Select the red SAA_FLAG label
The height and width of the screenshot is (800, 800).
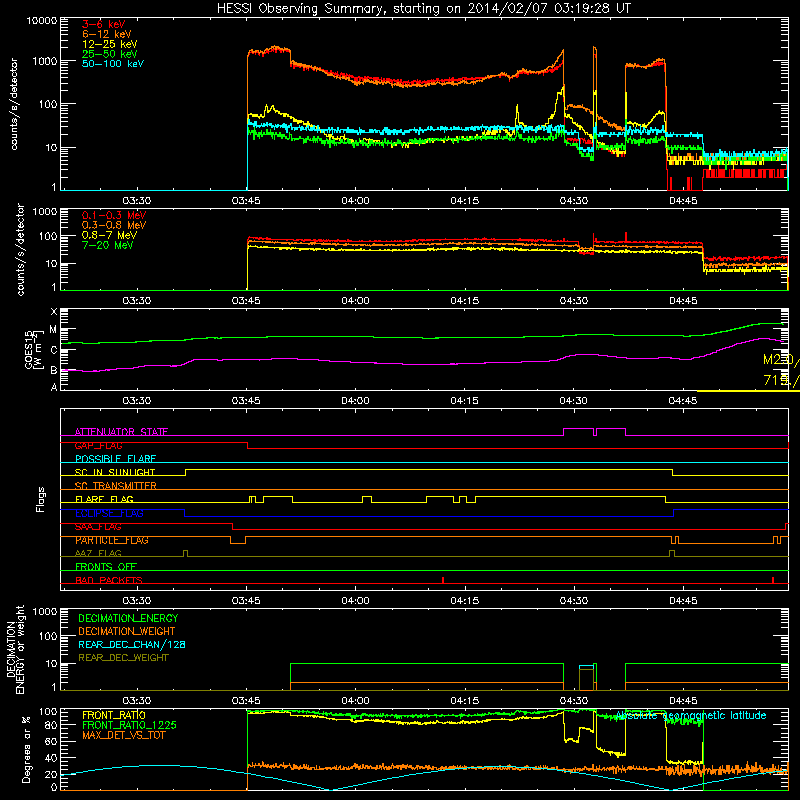[98, 527]
